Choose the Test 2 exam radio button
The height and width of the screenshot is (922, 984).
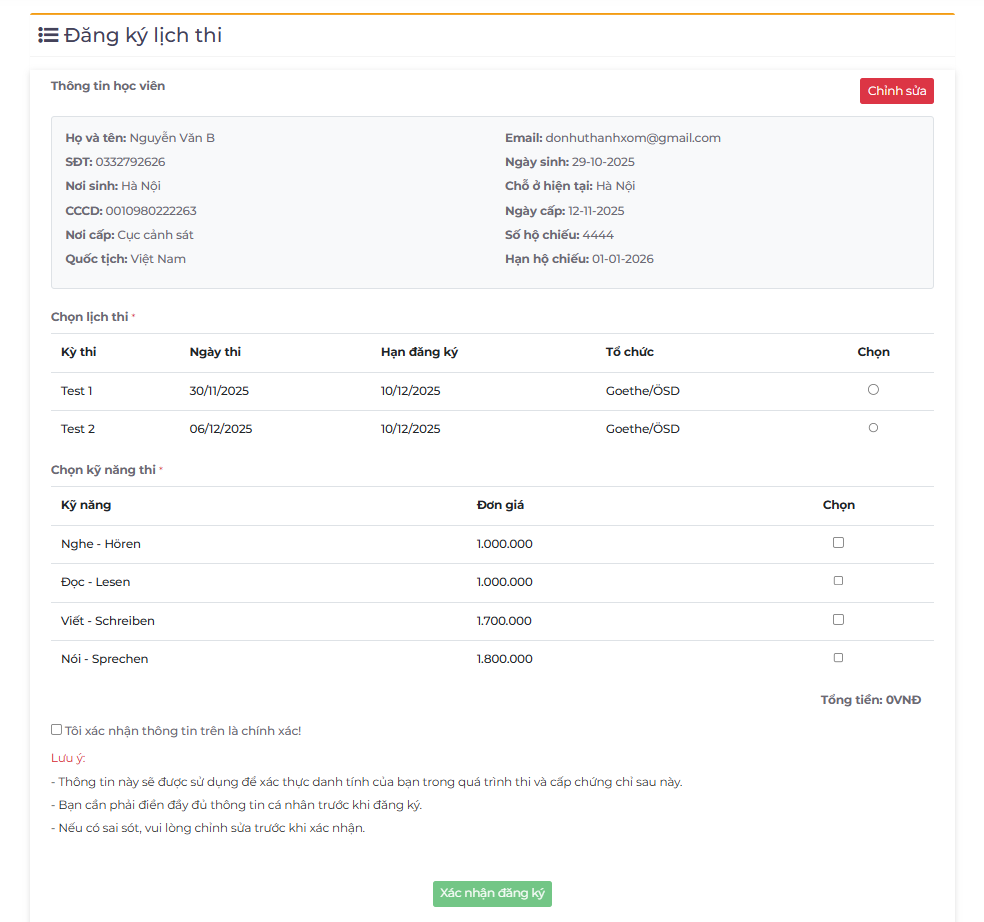[x=873, y=428]
